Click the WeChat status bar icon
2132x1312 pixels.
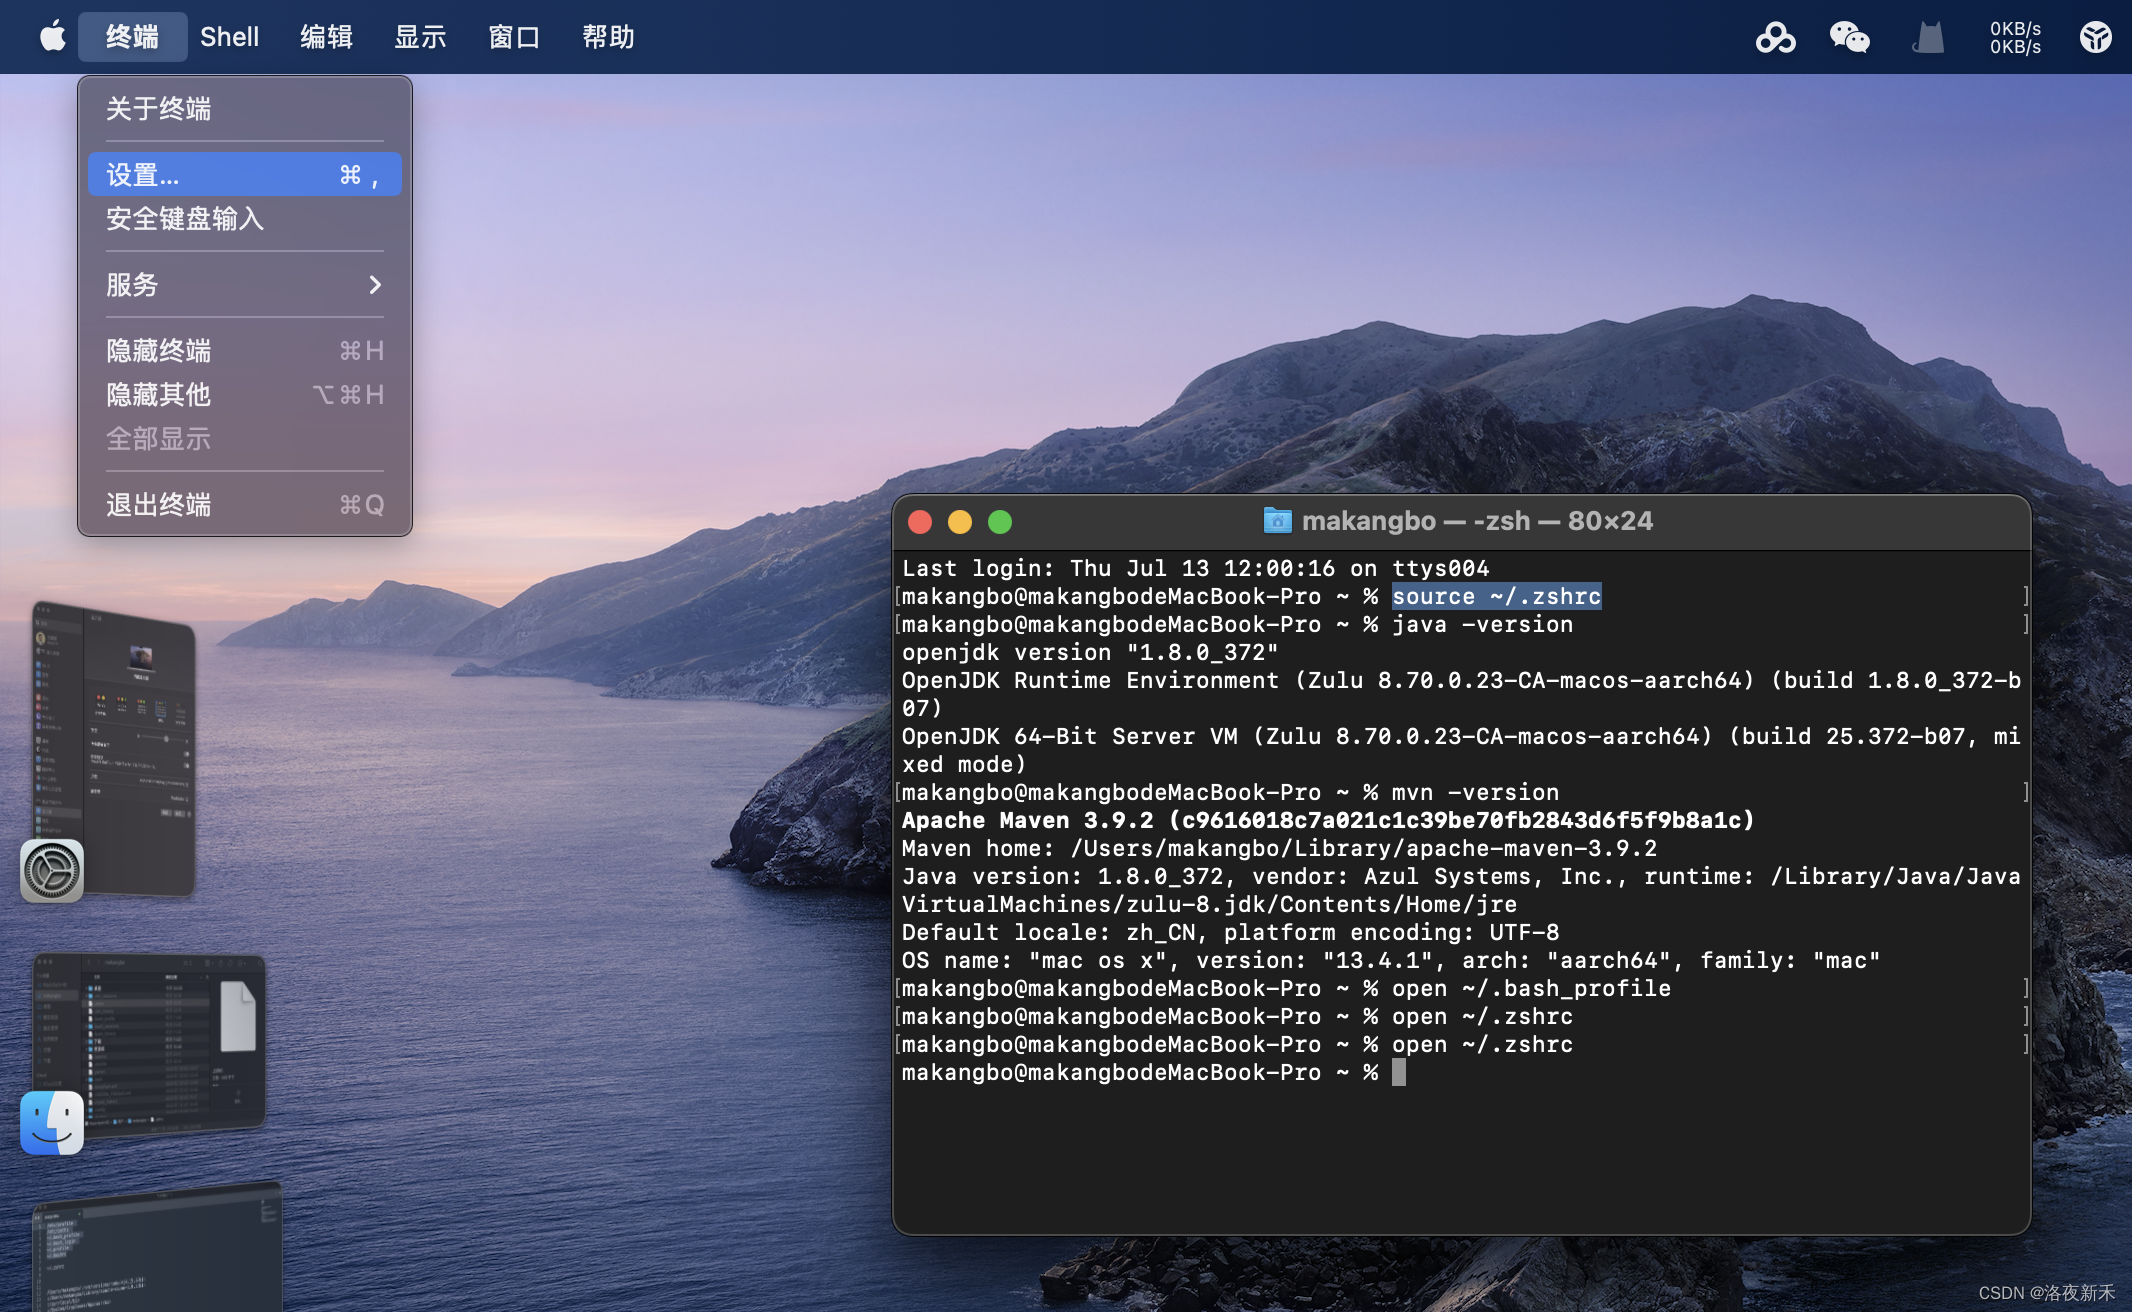pyautogui.click(x=1849, y=37)
